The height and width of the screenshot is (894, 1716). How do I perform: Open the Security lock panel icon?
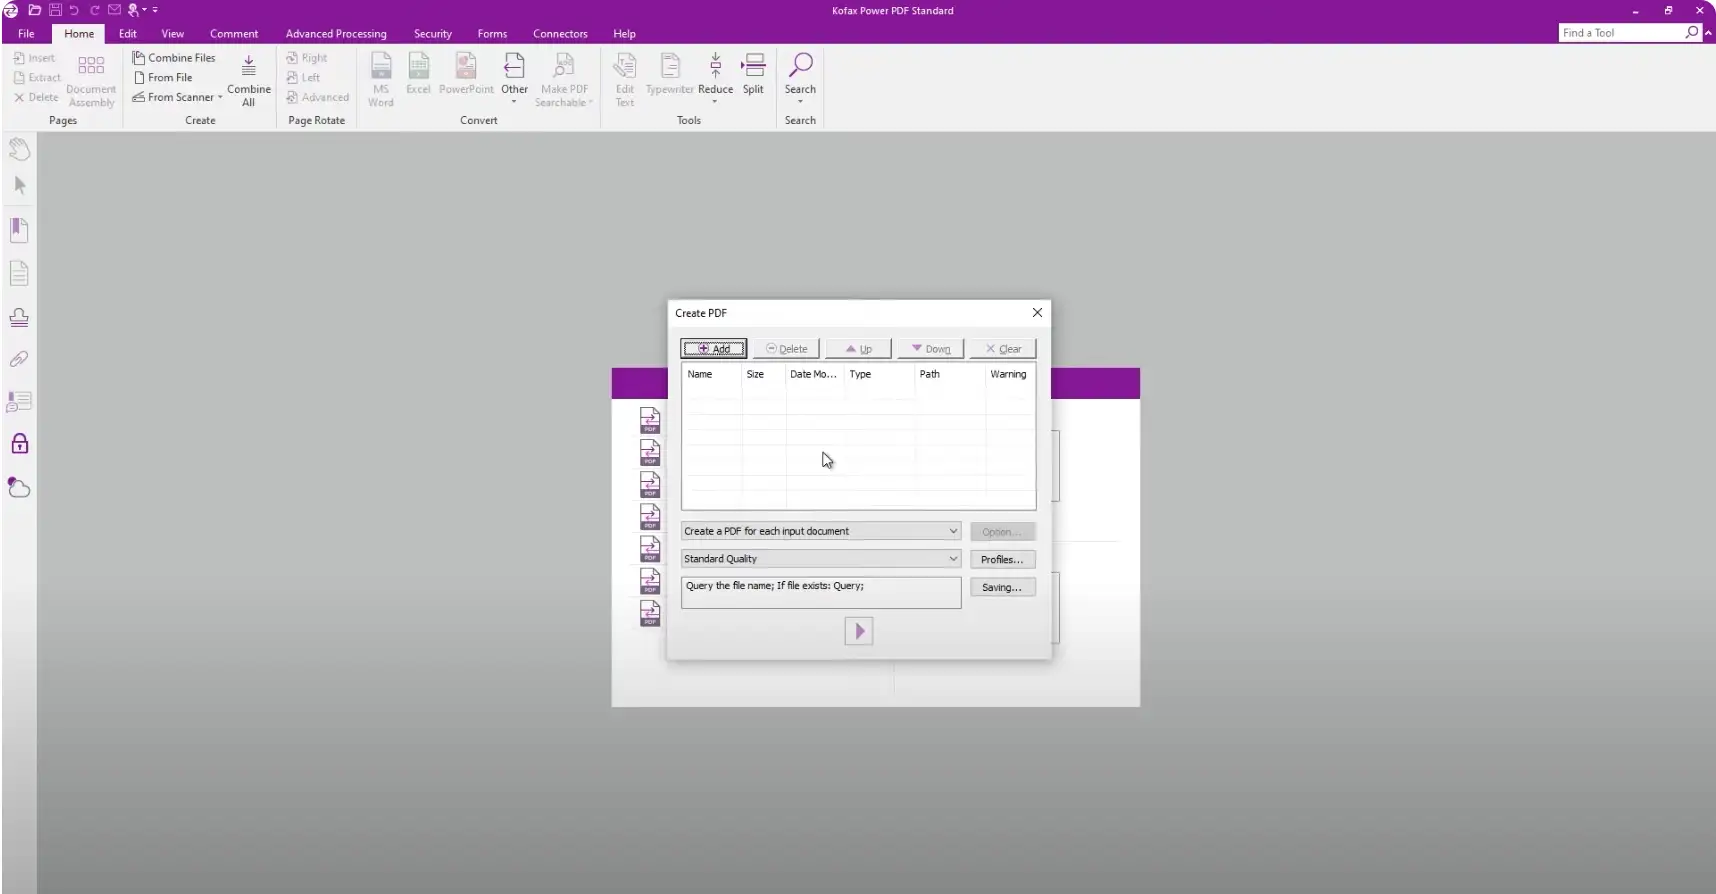(19, 444)
